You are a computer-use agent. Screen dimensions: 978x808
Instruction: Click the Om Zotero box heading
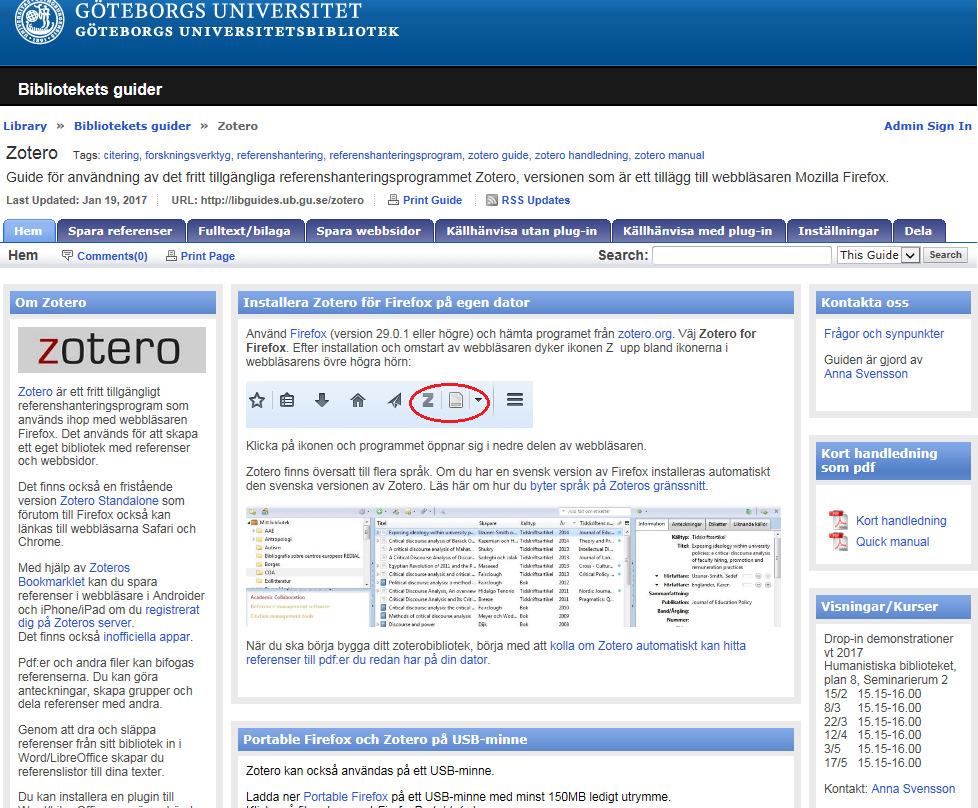(51, 303)
